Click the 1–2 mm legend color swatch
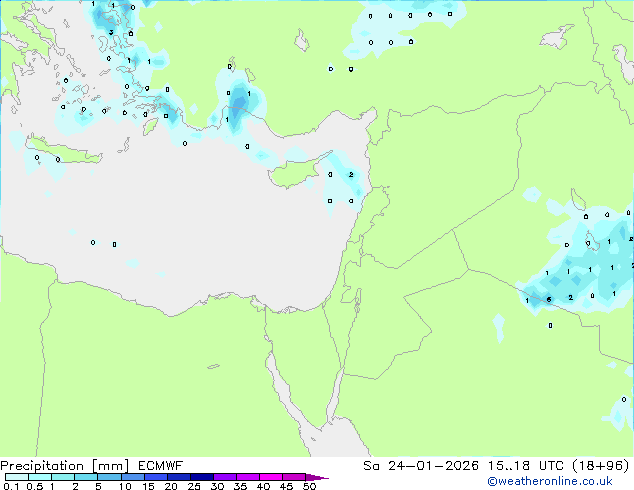Image resolution: width=634 pixels, height=490 pixels. coord(63,477)
